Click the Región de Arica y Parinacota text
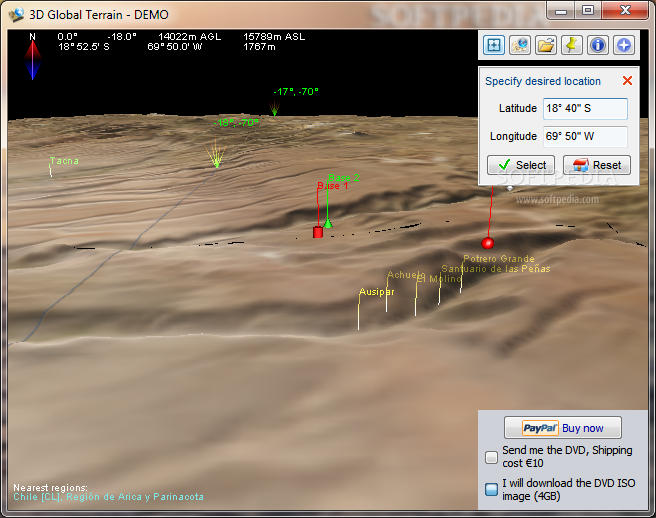Viewport: 656px width, 518px height. (135, 497)
